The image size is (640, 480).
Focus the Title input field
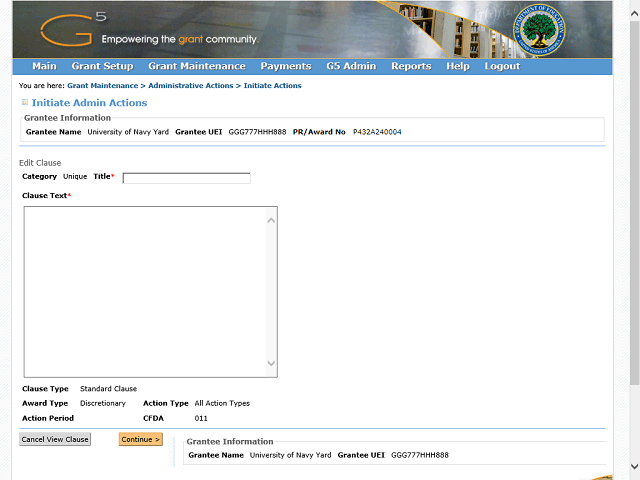click(187, 178)
